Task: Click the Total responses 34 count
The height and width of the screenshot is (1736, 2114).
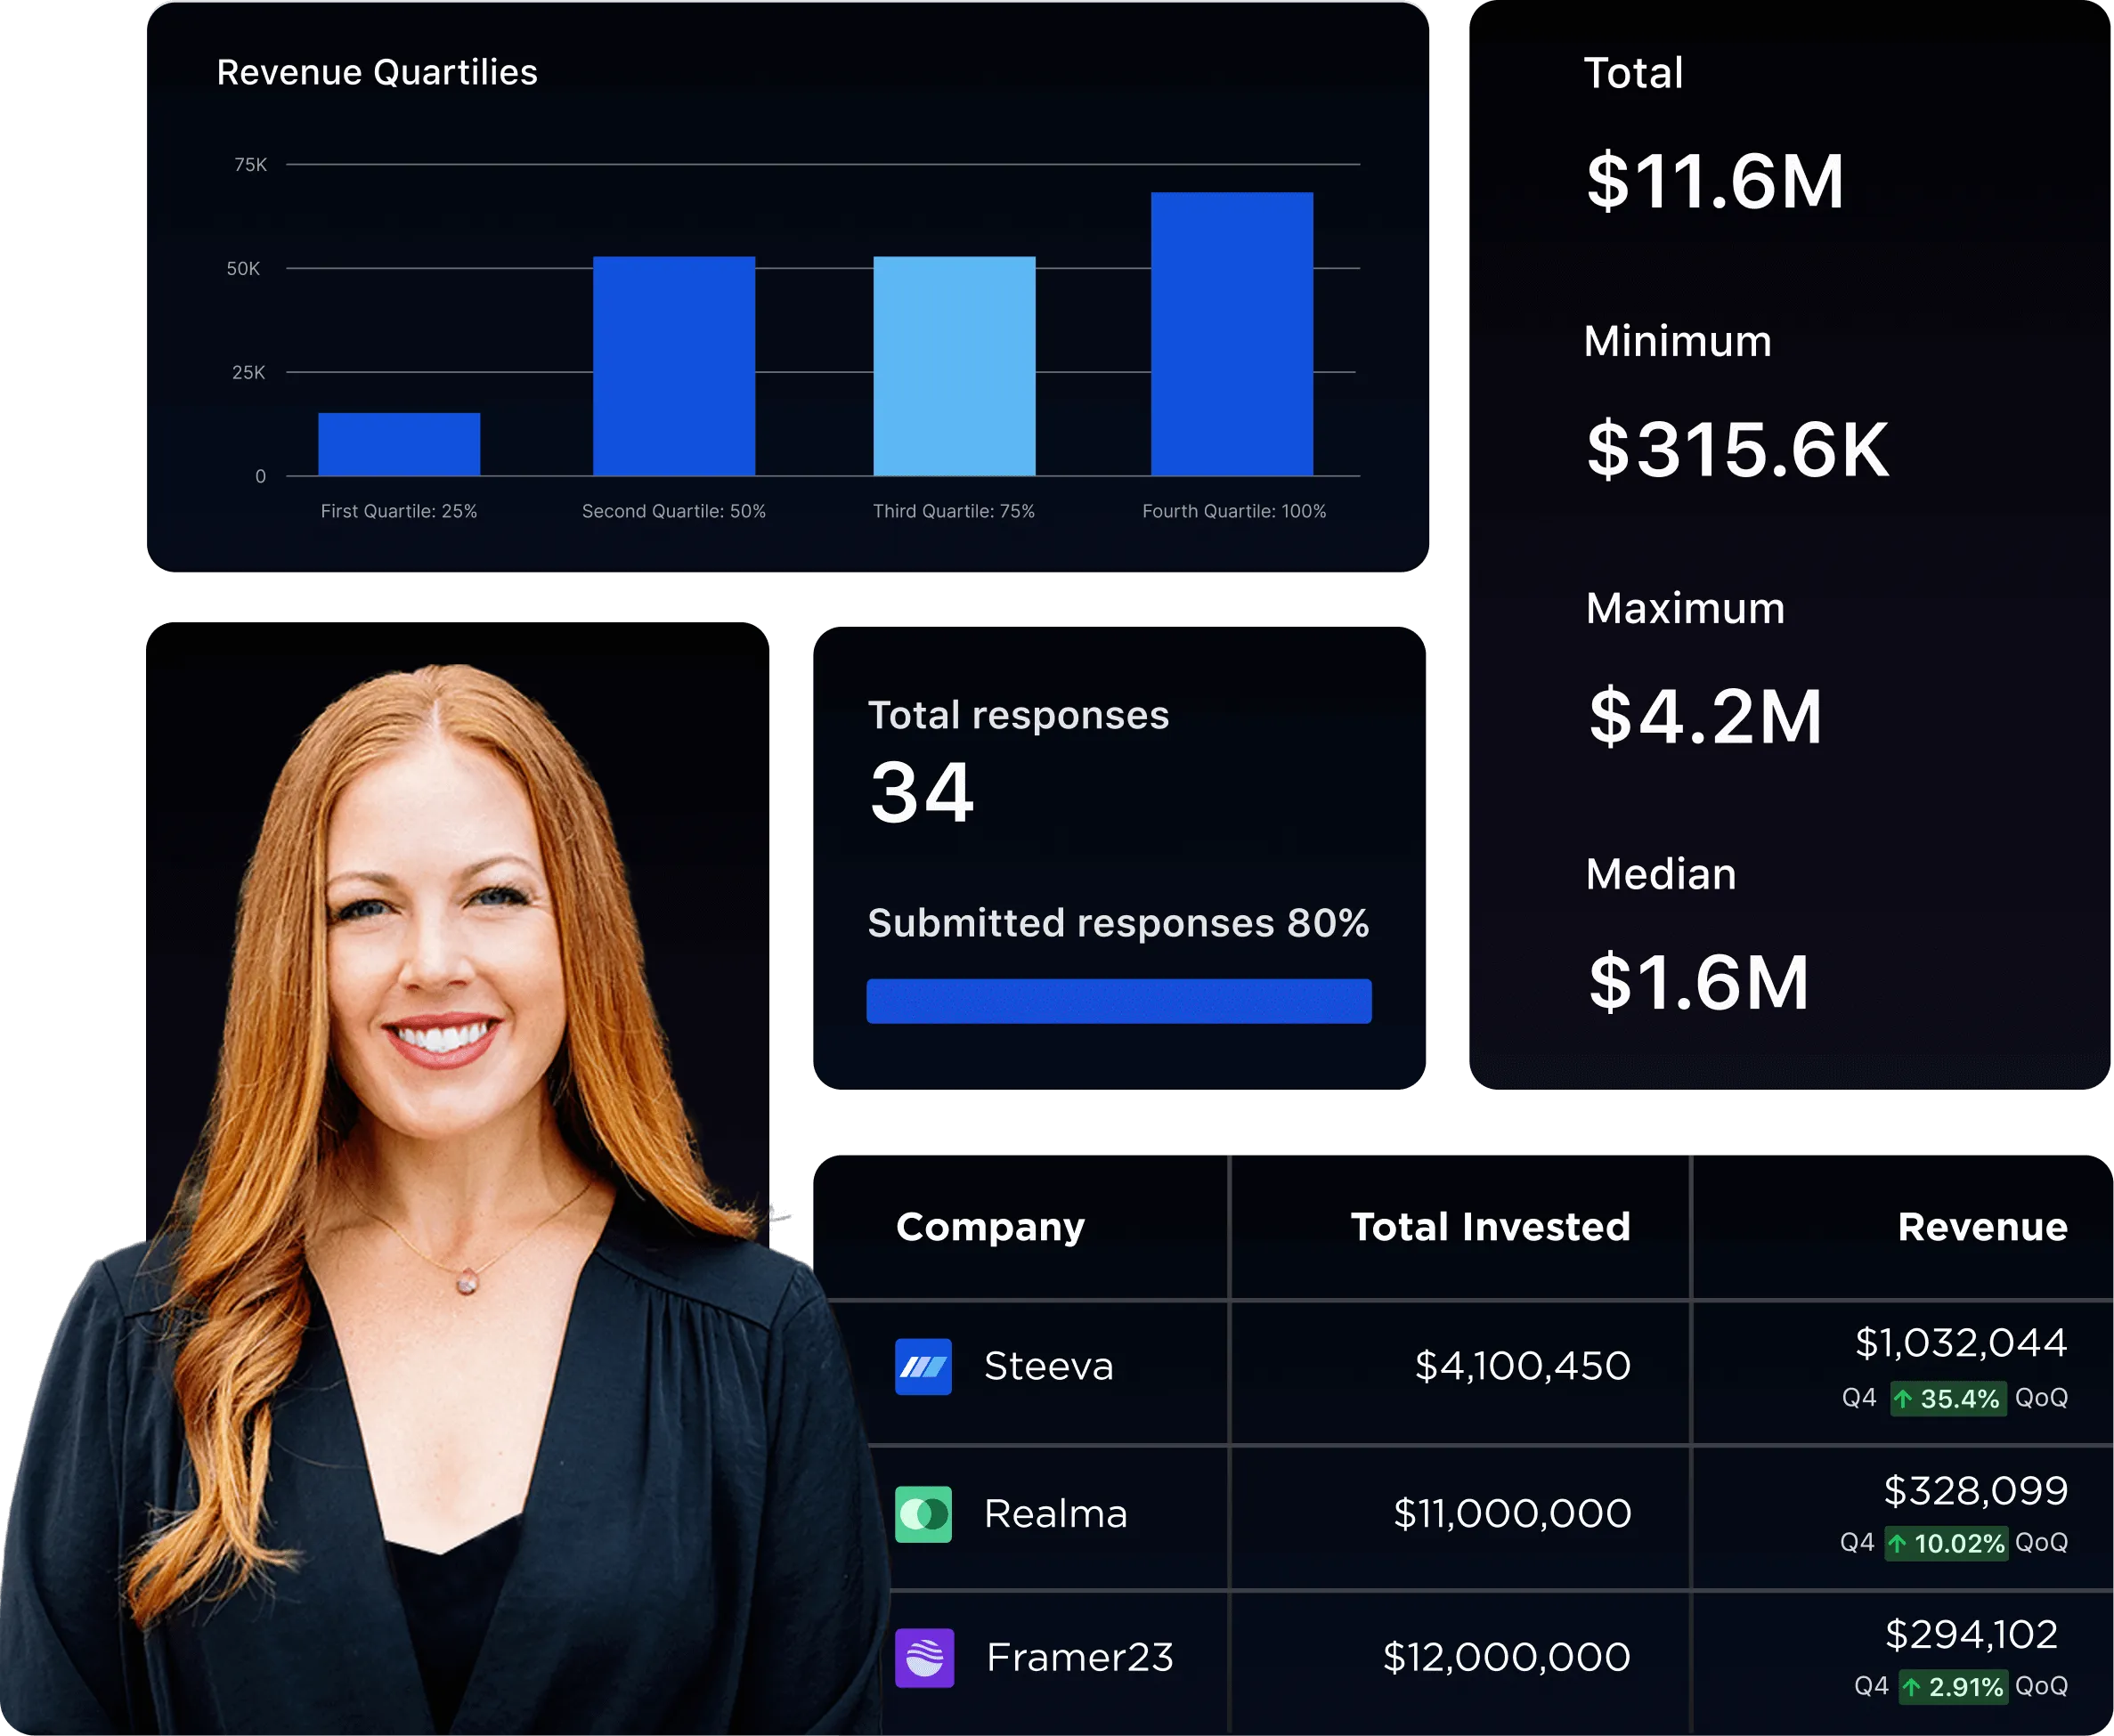Action: click(x=921, y=793)
